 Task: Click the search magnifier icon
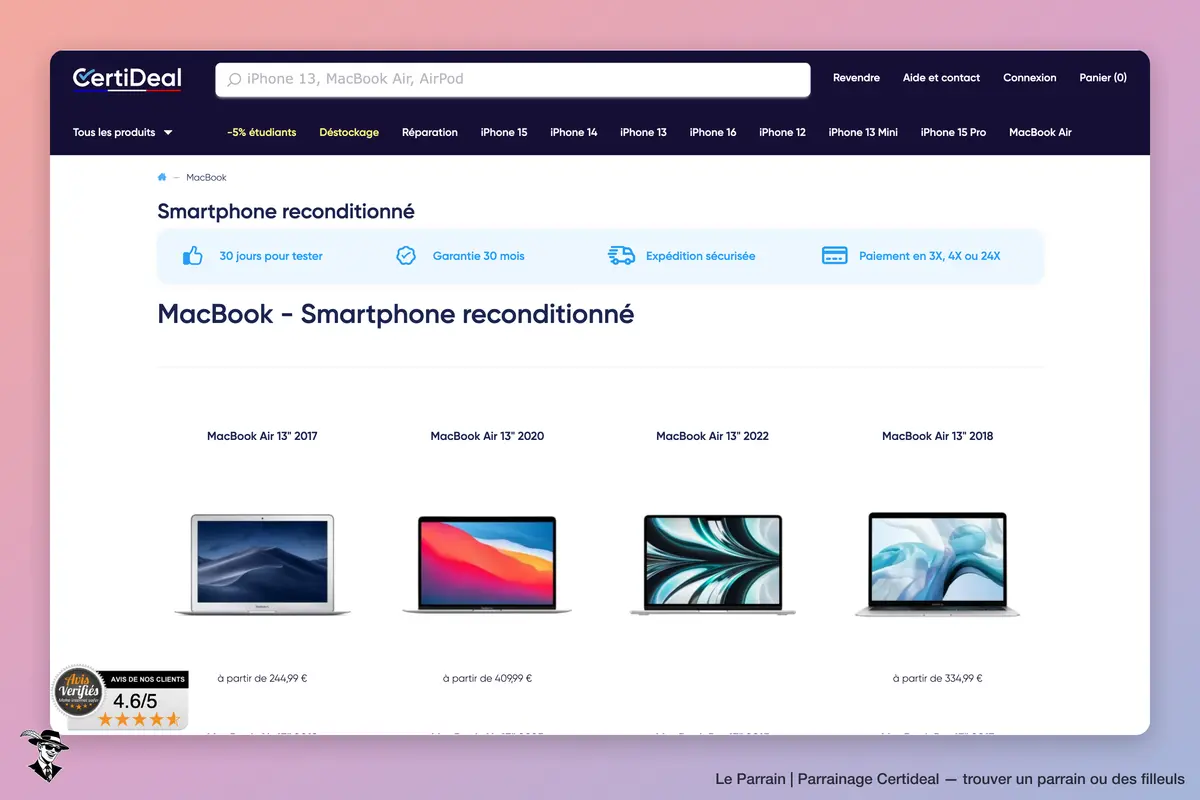(234, 79)
